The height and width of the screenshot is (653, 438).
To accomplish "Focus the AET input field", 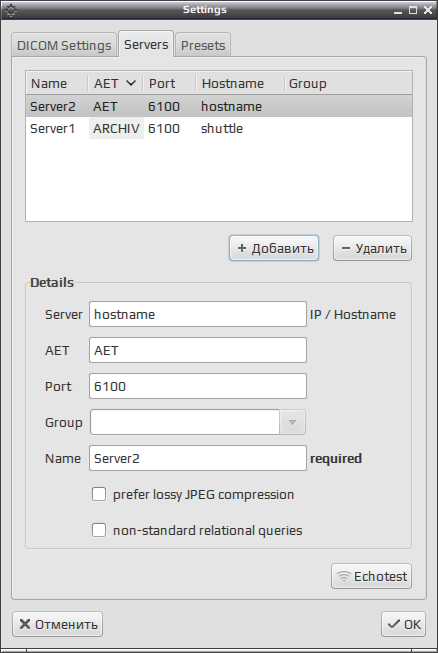I will click(198, 350).
